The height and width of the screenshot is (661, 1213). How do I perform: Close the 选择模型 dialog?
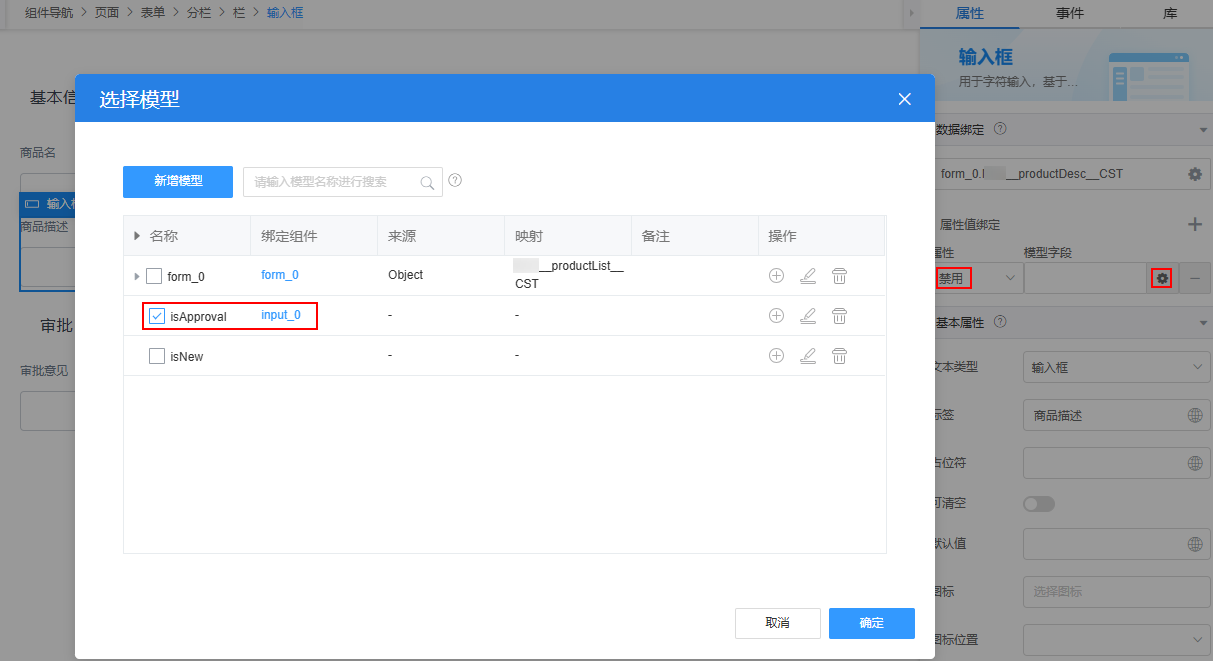(905, 99)
